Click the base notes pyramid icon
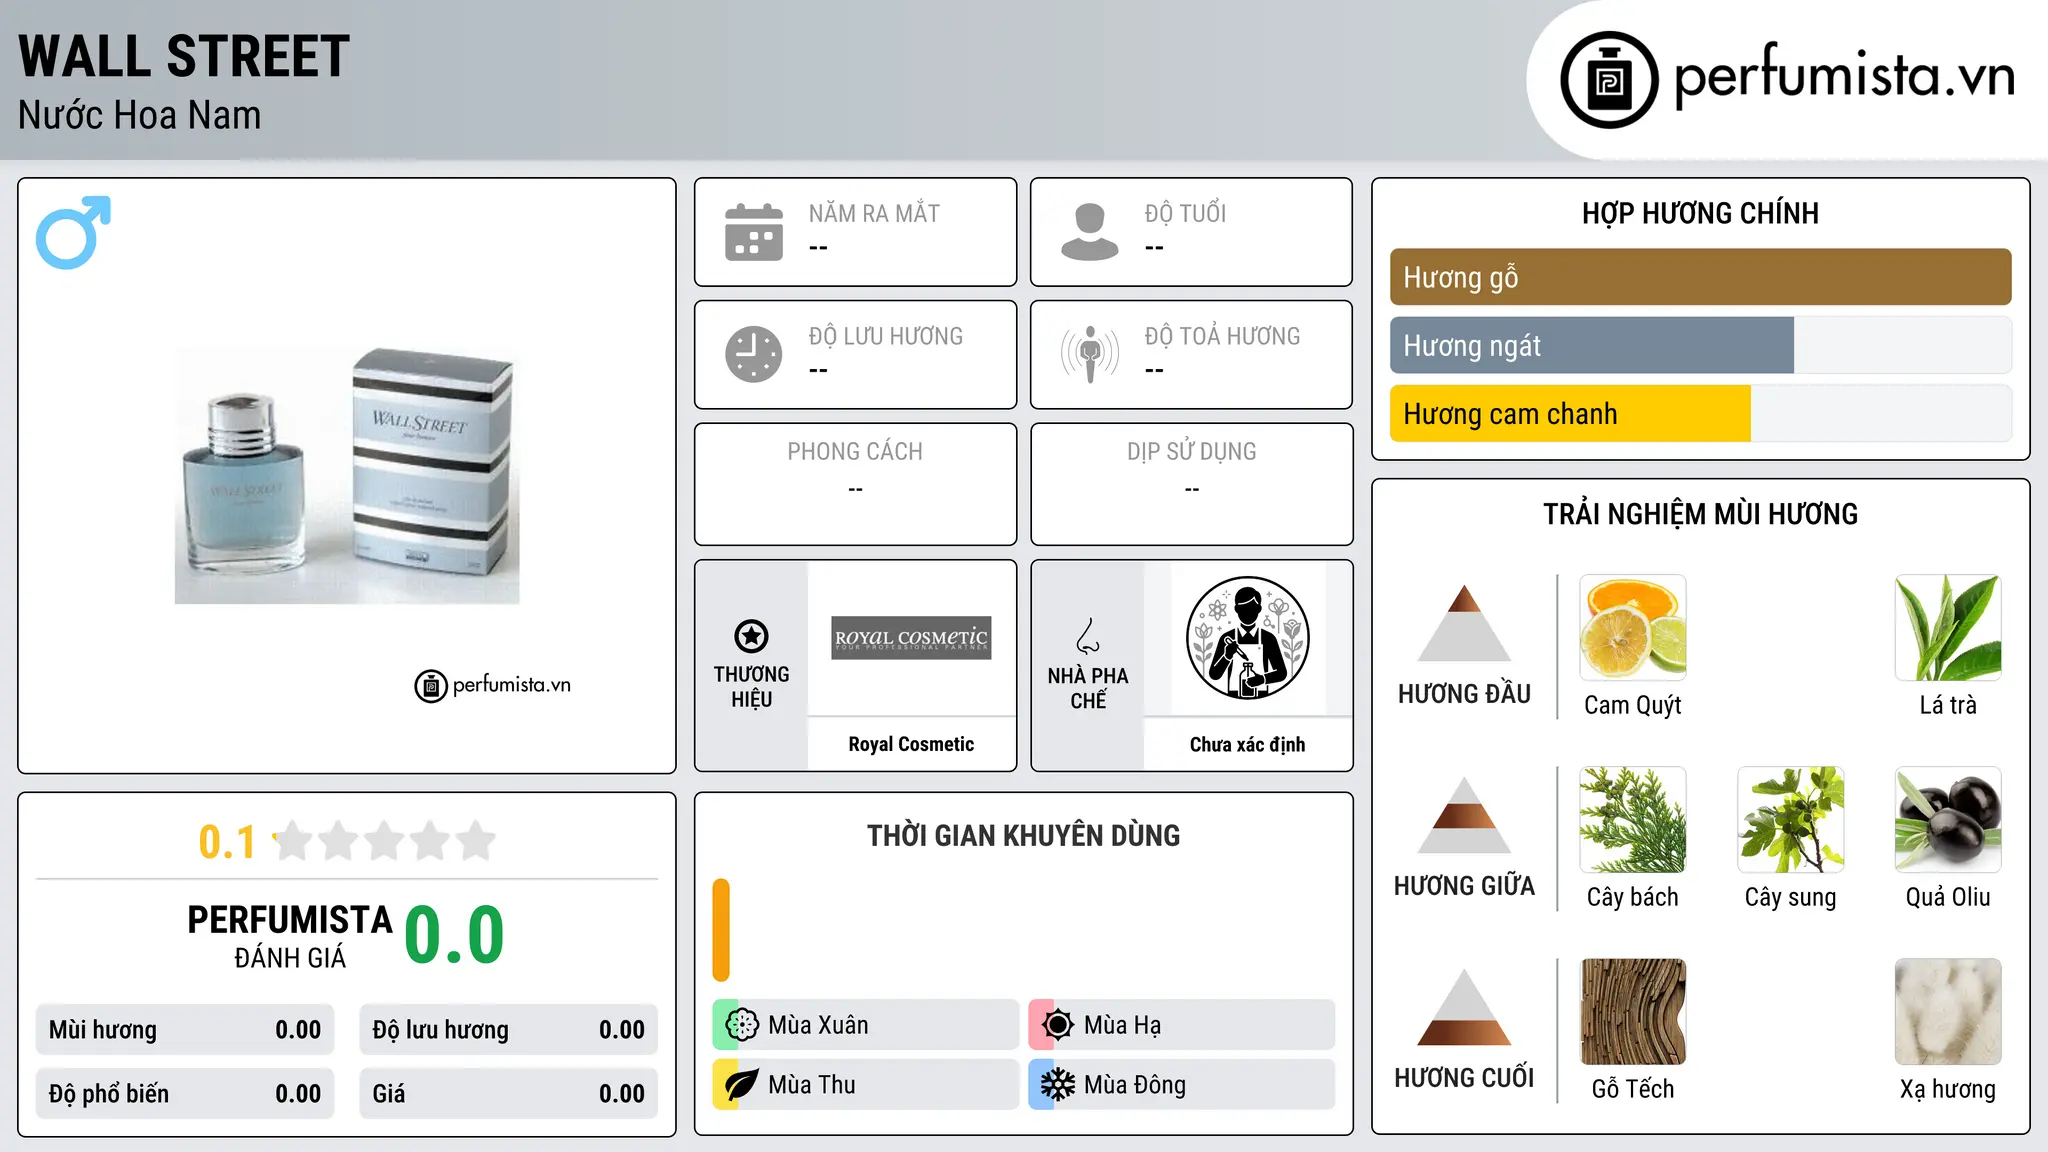 pos(1464,1007)
